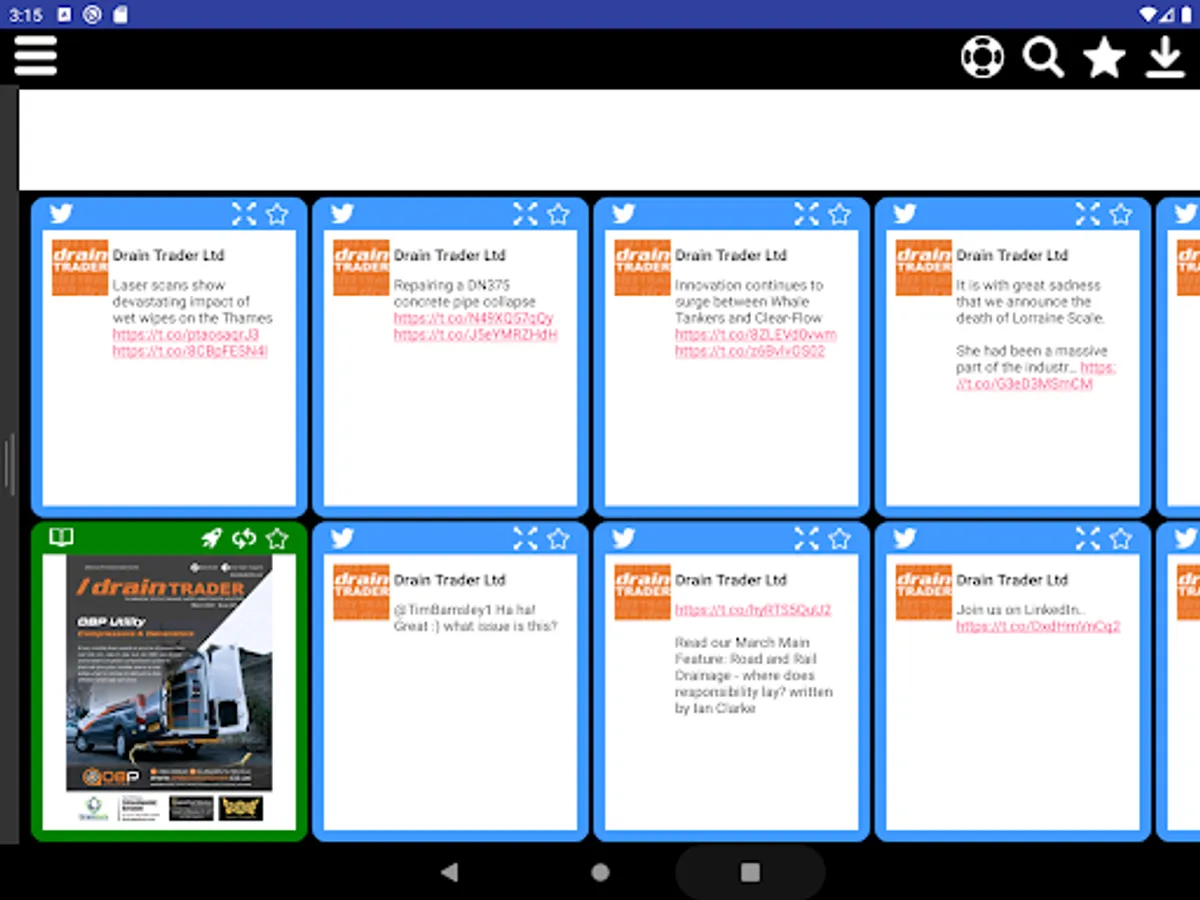This screenshot has width=1200, height=900.
Task: Open first link under DN375 pipe tweet
Action: (473, 318)
